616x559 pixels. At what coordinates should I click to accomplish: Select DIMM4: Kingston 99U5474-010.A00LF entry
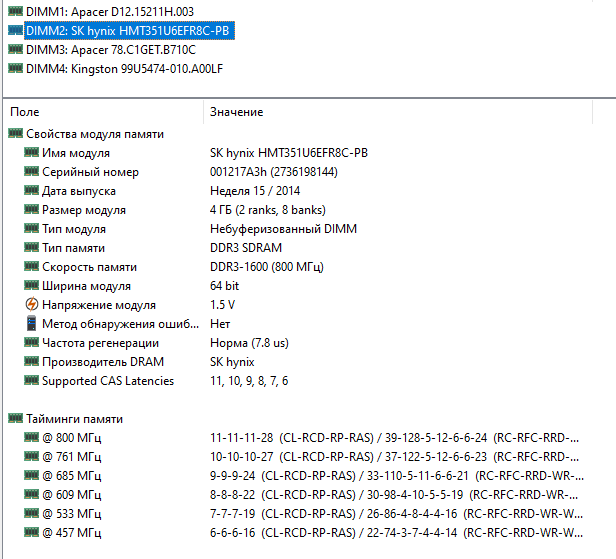124,69
